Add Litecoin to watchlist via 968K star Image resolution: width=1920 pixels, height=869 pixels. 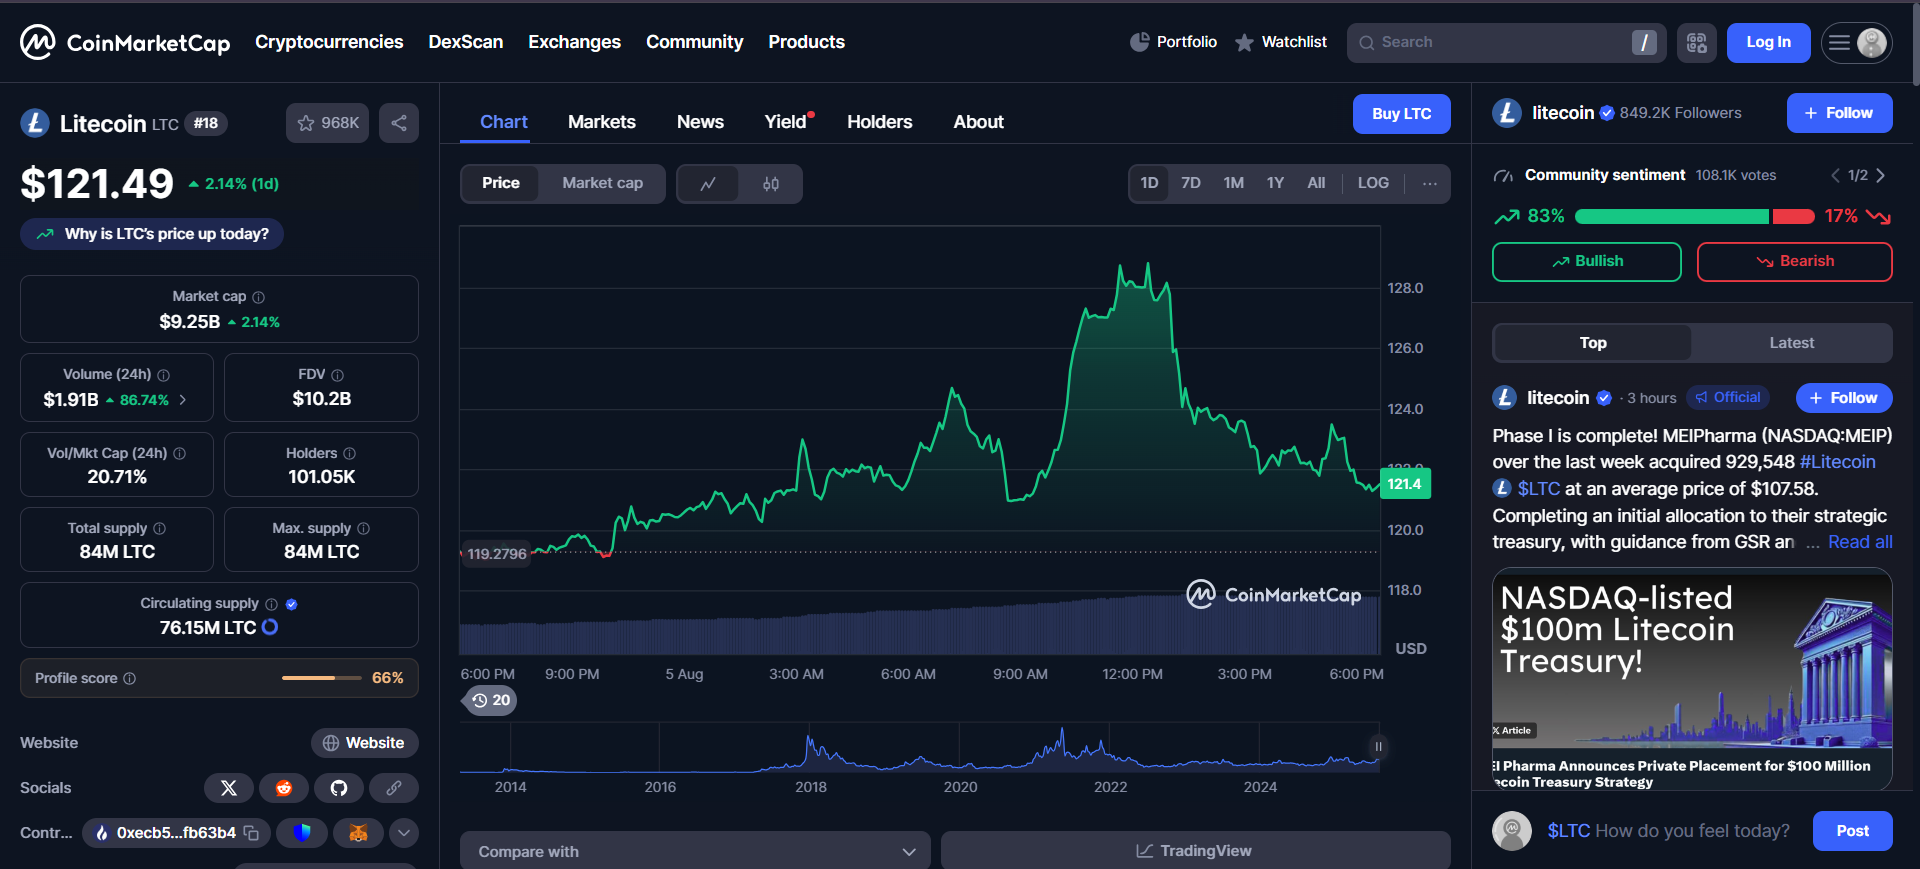tap(328, 123)
